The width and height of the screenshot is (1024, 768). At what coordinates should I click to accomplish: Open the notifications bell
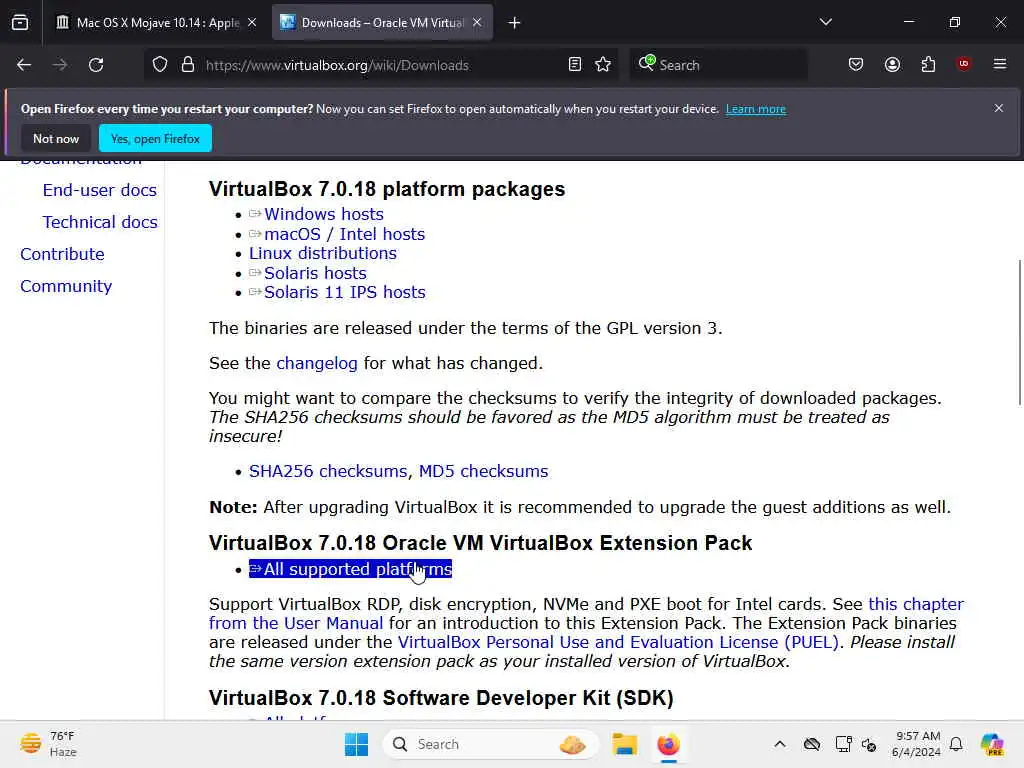pyautogui.click(x=956, y=744)
